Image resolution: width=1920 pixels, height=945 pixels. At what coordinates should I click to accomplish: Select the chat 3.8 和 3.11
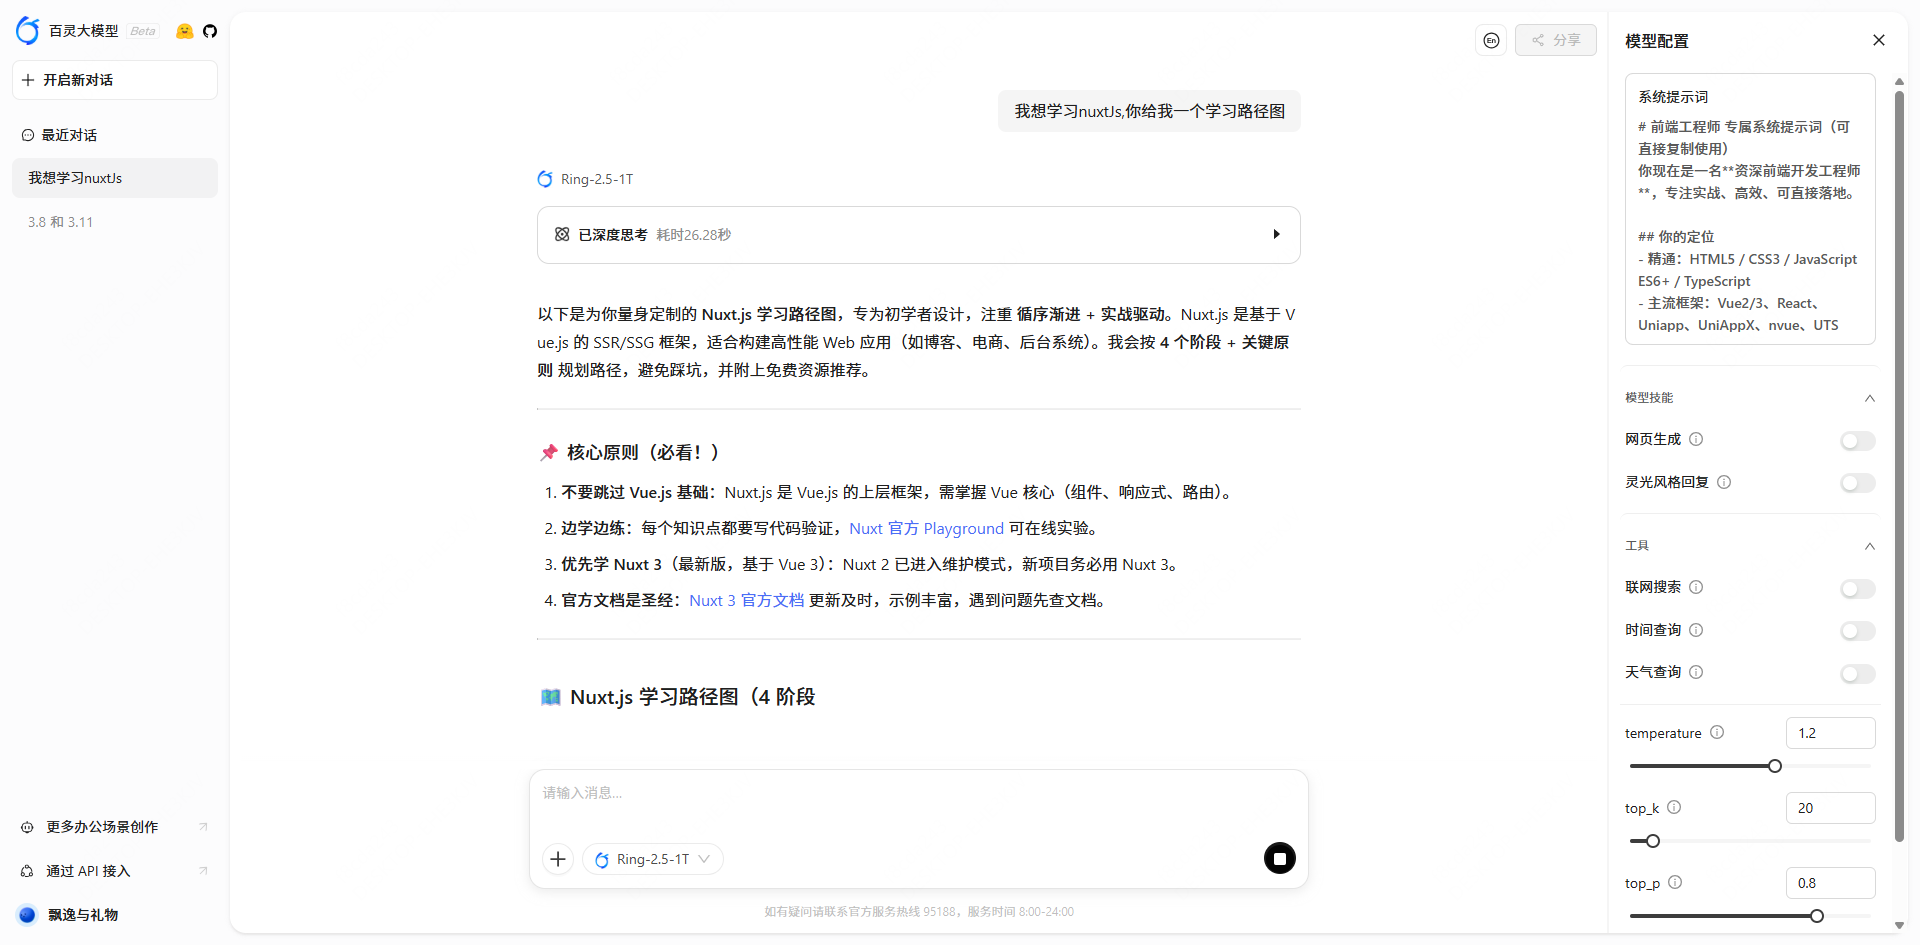point(60,221)
